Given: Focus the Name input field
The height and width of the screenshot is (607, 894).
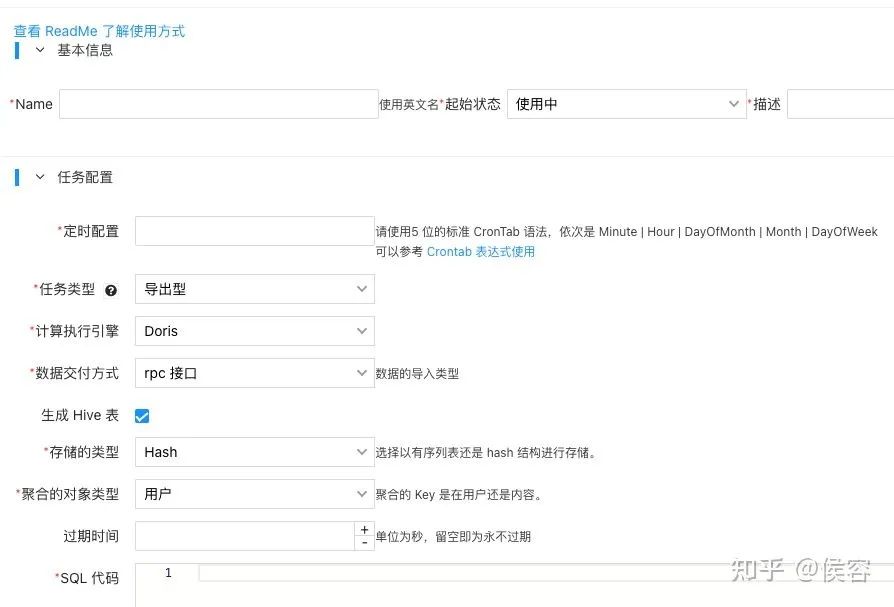Looking at the screenshot, I should (219, 104).
